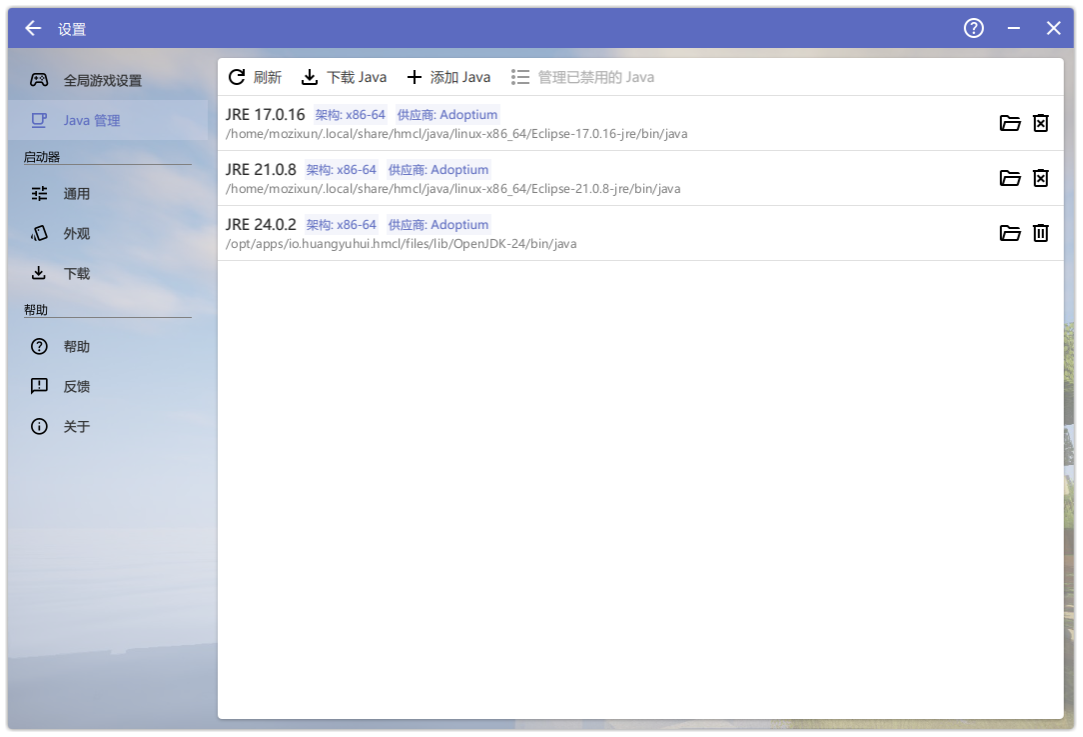Open the help question mark icon in title bar
Viewport: 1083px width, 737px height.
[974, 28]
